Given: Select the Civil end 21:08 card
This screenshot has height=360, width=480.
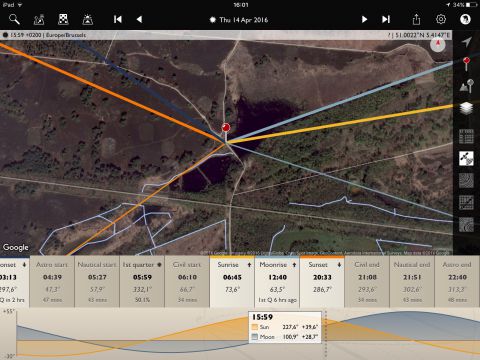Looking at the screenshot, I should point(367,282).
